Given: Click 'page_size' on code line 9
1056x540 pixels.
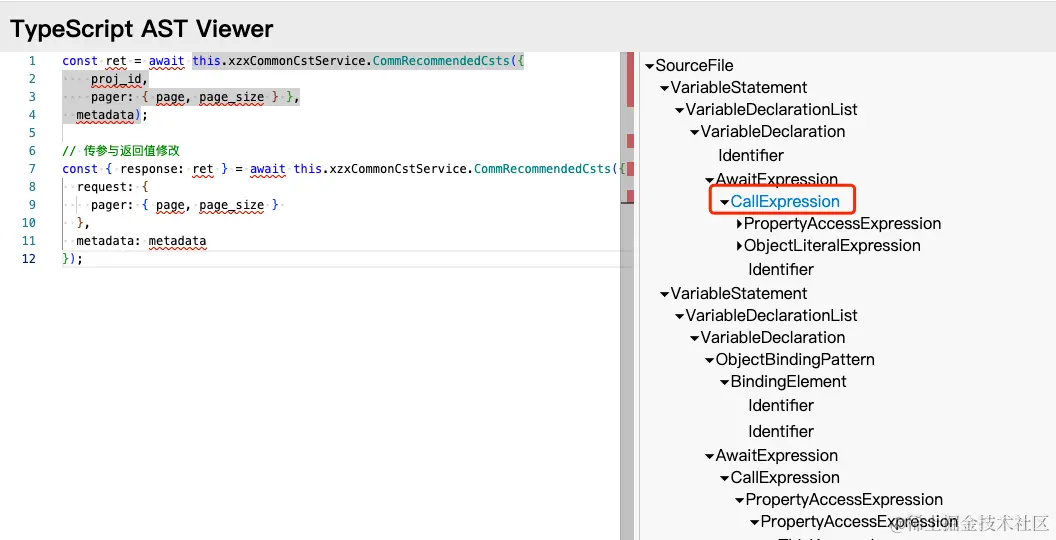Looking at the screenshot, I should tap(232, 205).
